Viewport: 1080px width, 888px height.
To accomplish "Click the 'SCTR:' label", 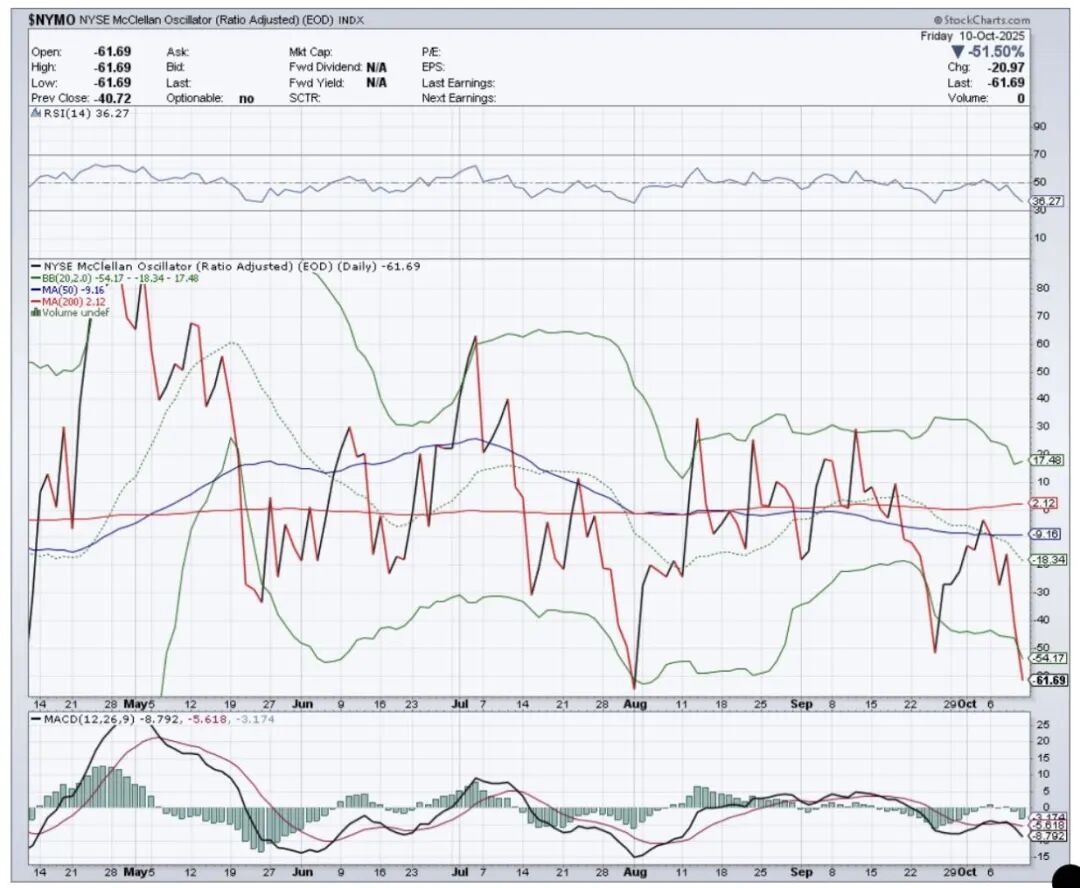I will (304, 99).
